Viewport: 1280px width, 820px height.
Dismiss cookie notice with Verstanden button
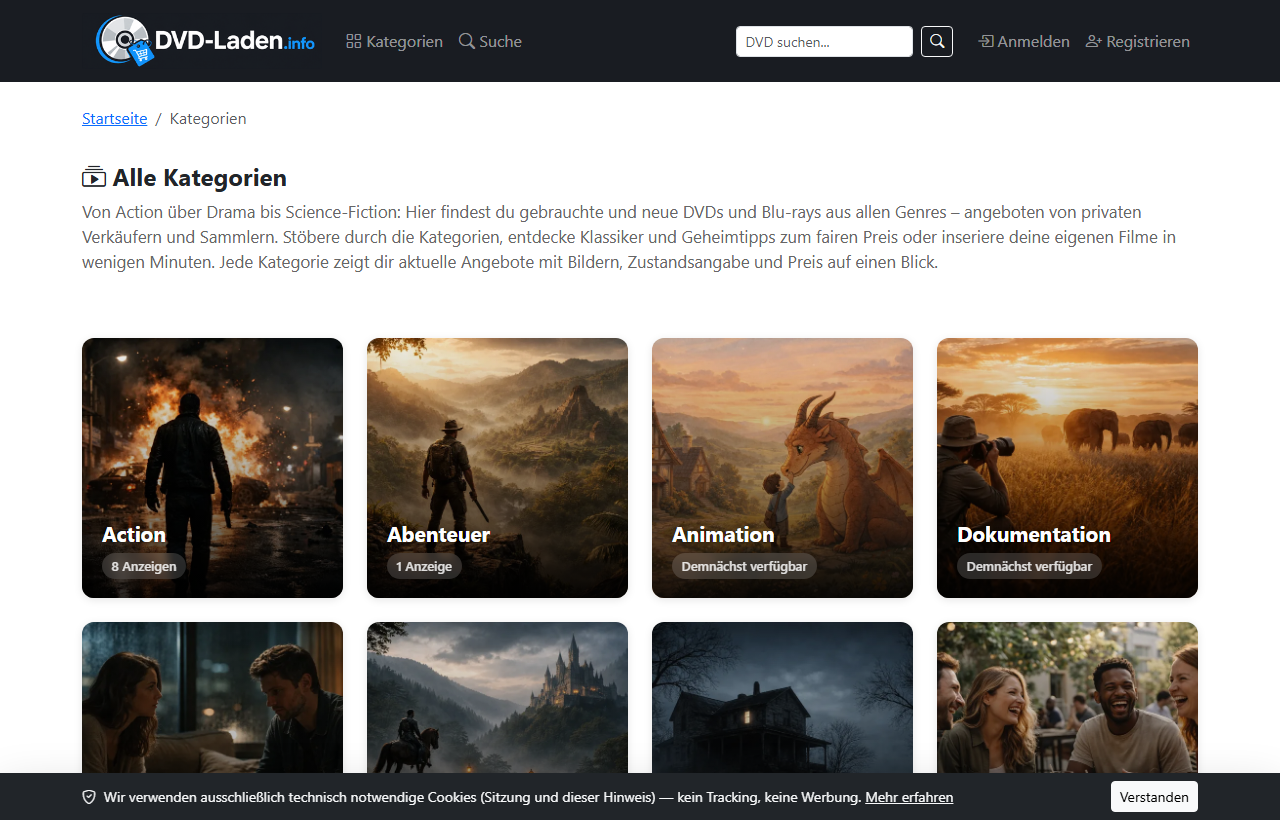click(x=1154, y=797)
